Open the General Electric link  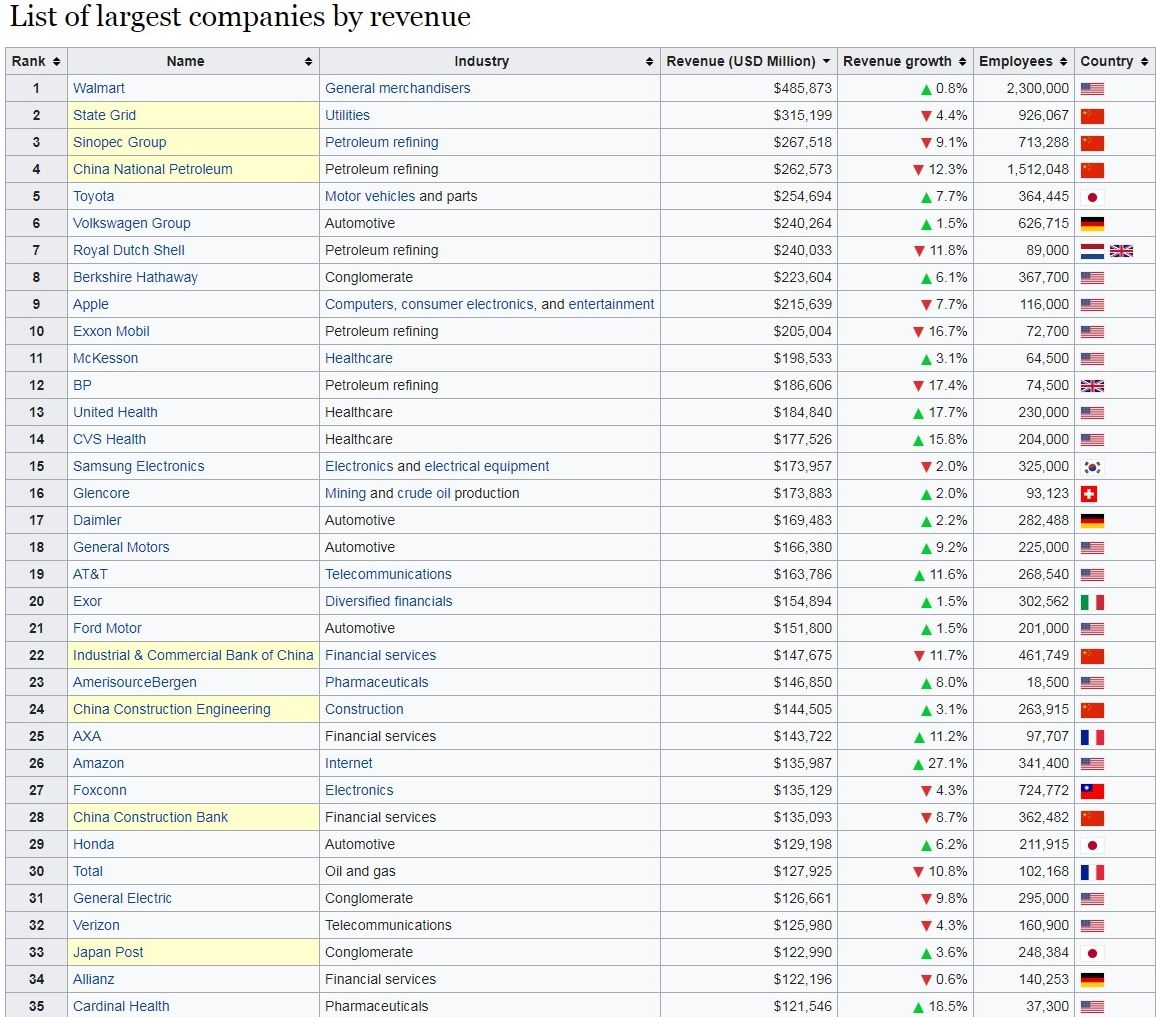(x=122, y=898)
